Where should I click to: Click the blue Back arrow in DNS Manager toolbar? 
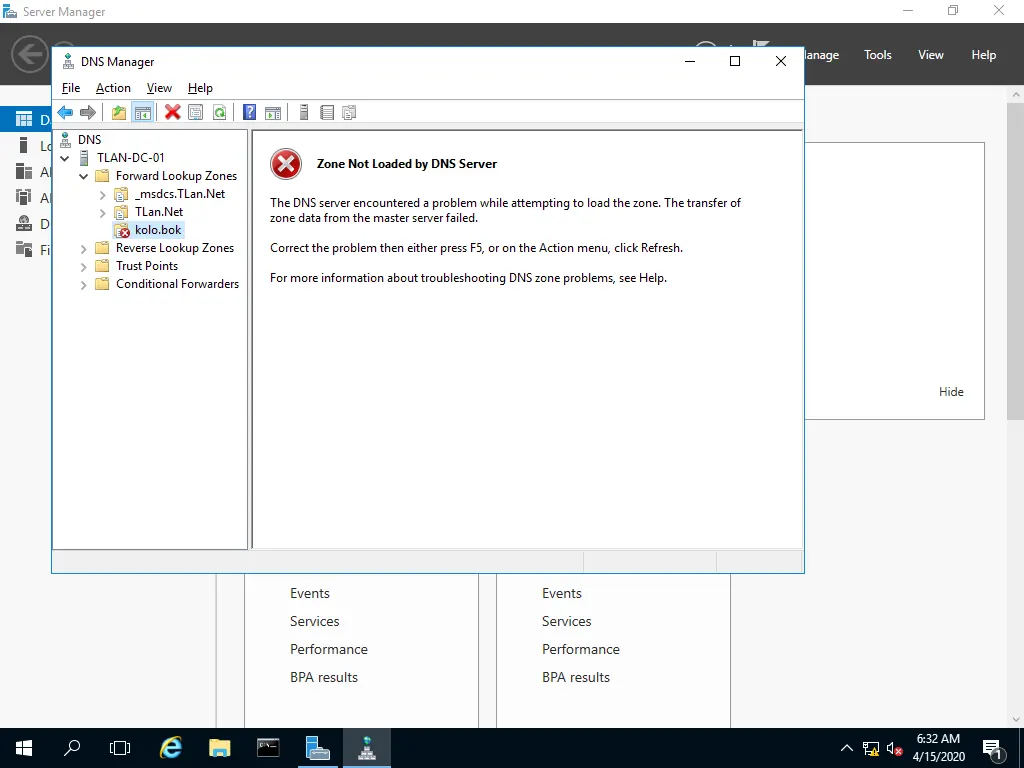pyautogui.click(x=65, y=112)
